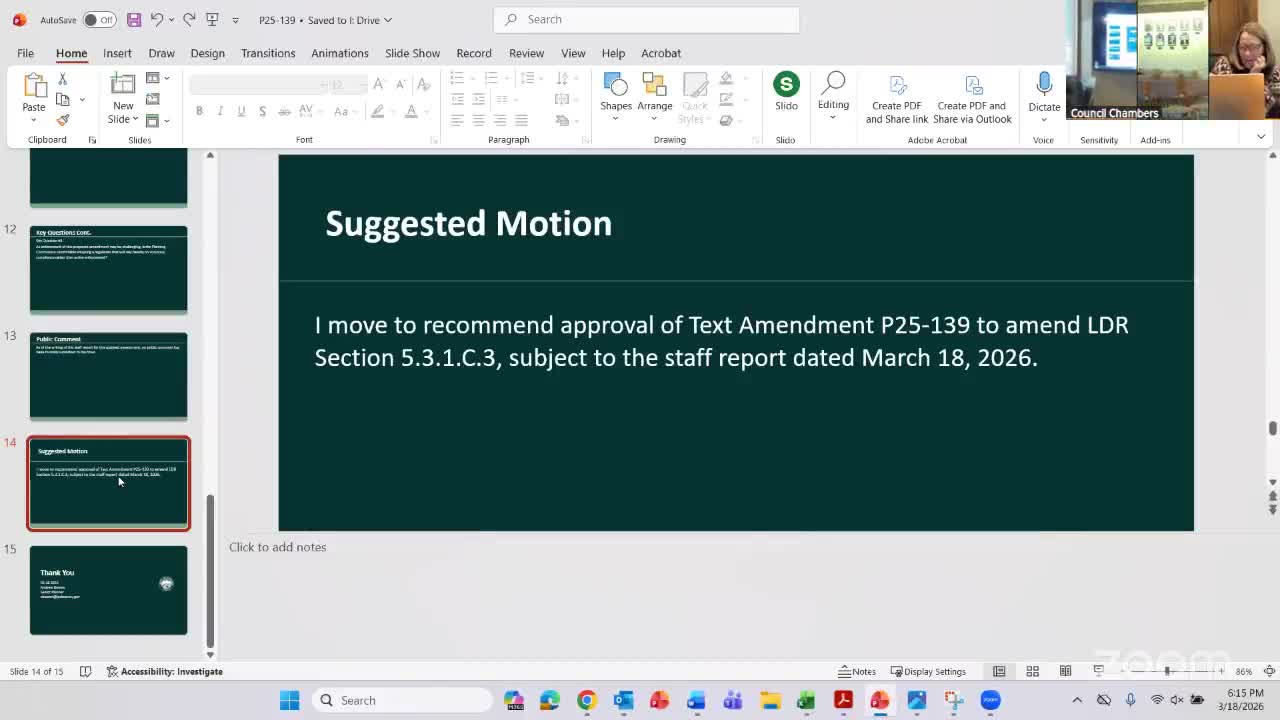
Task: Save the presentation with the Save icon
Action: coord(134,20)
